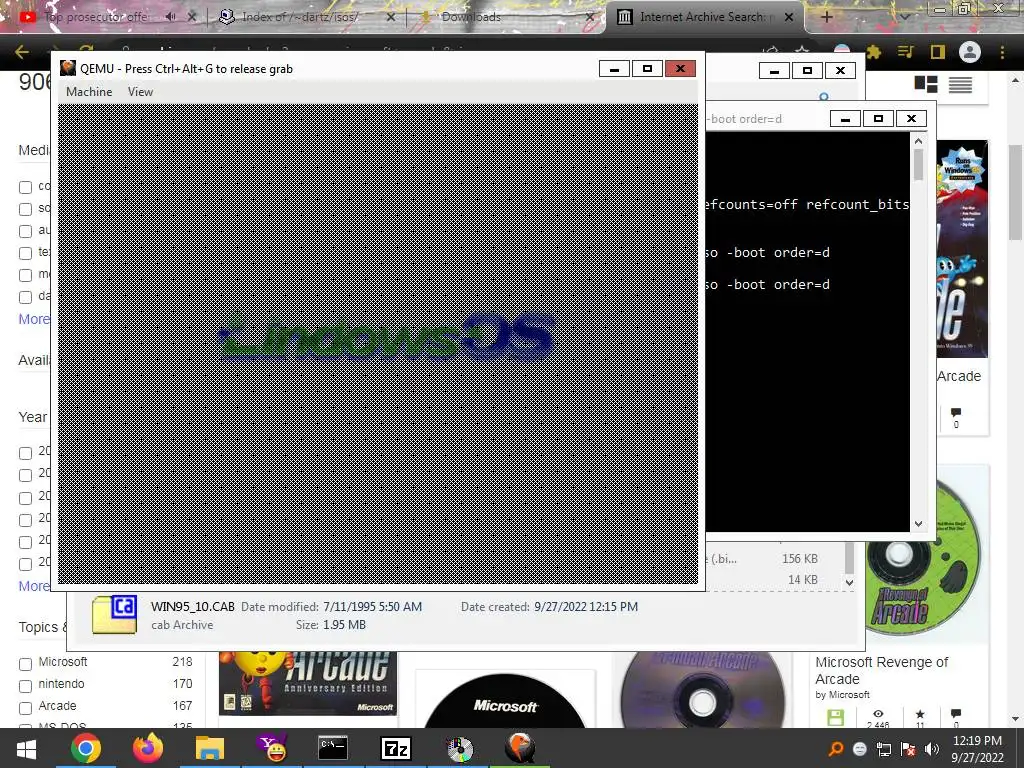
Task: Tick the nintendo topic checkbox
Action: pos(25,686)
